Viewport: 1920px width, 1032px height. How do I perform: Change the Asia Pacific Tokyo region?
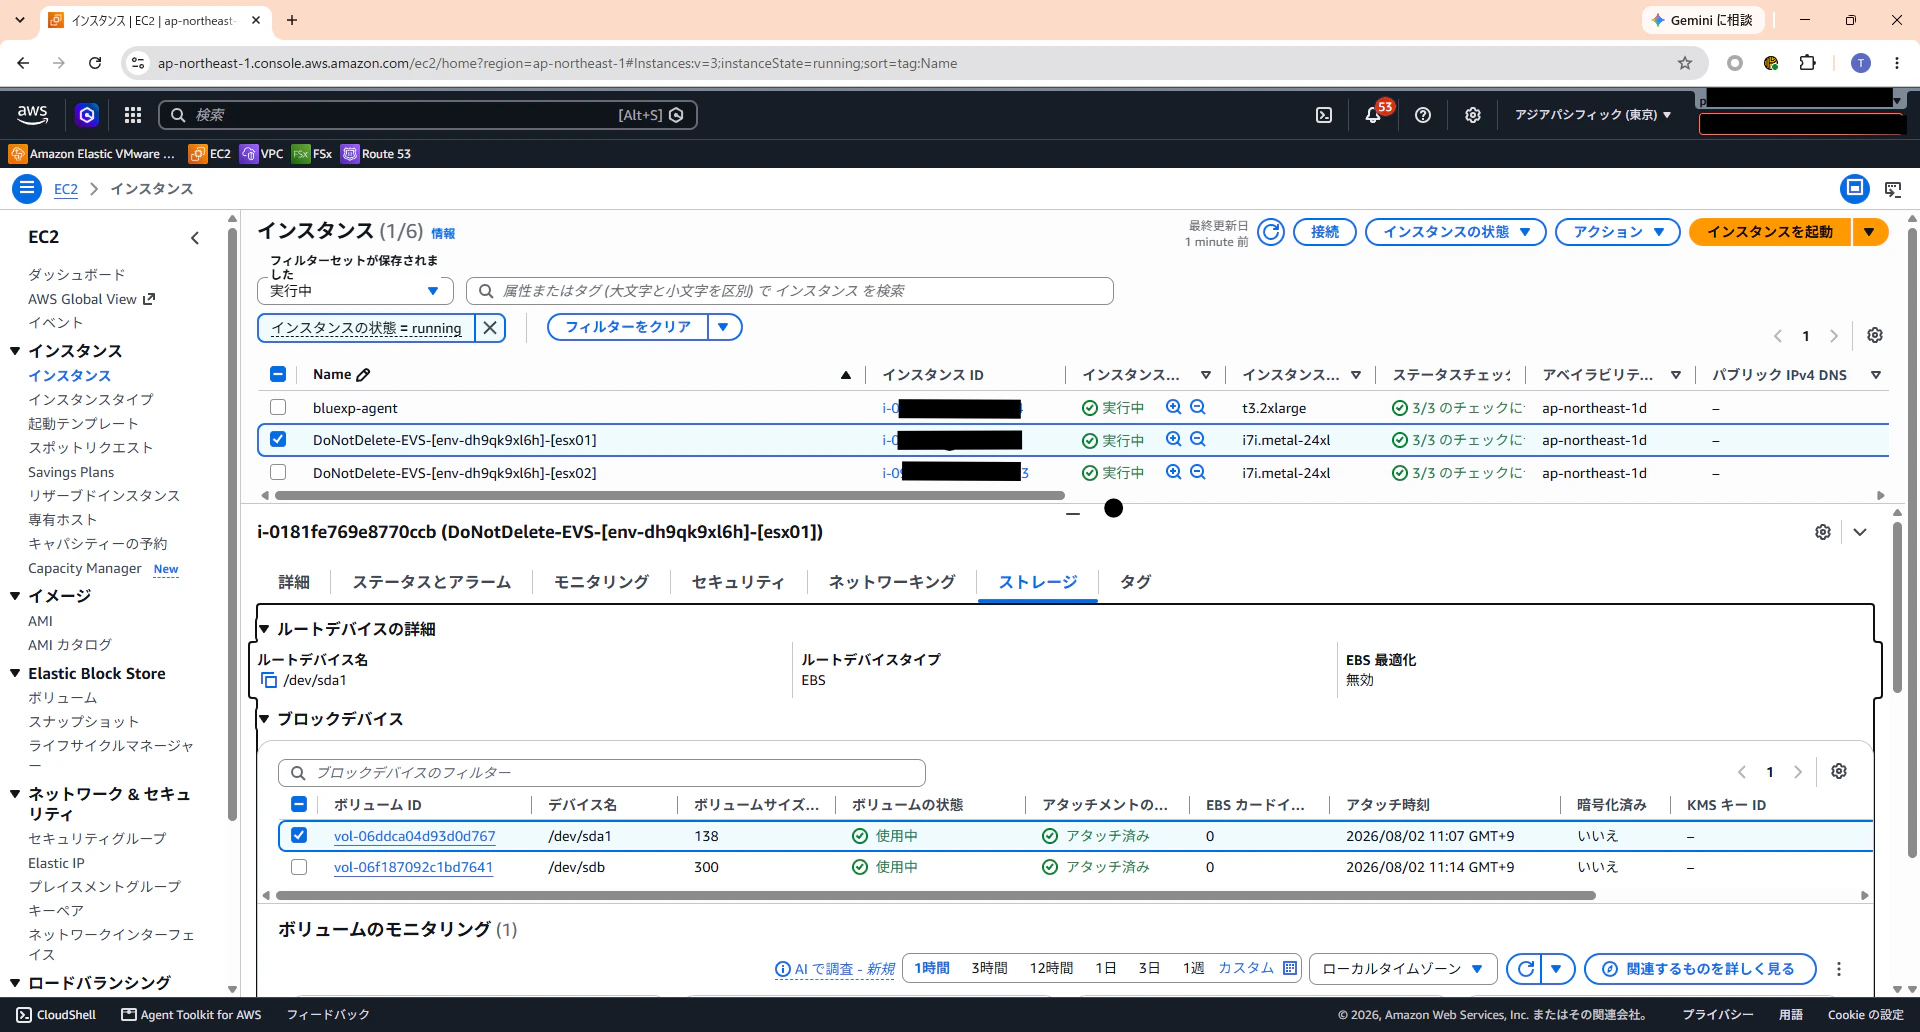[1592, 115]
